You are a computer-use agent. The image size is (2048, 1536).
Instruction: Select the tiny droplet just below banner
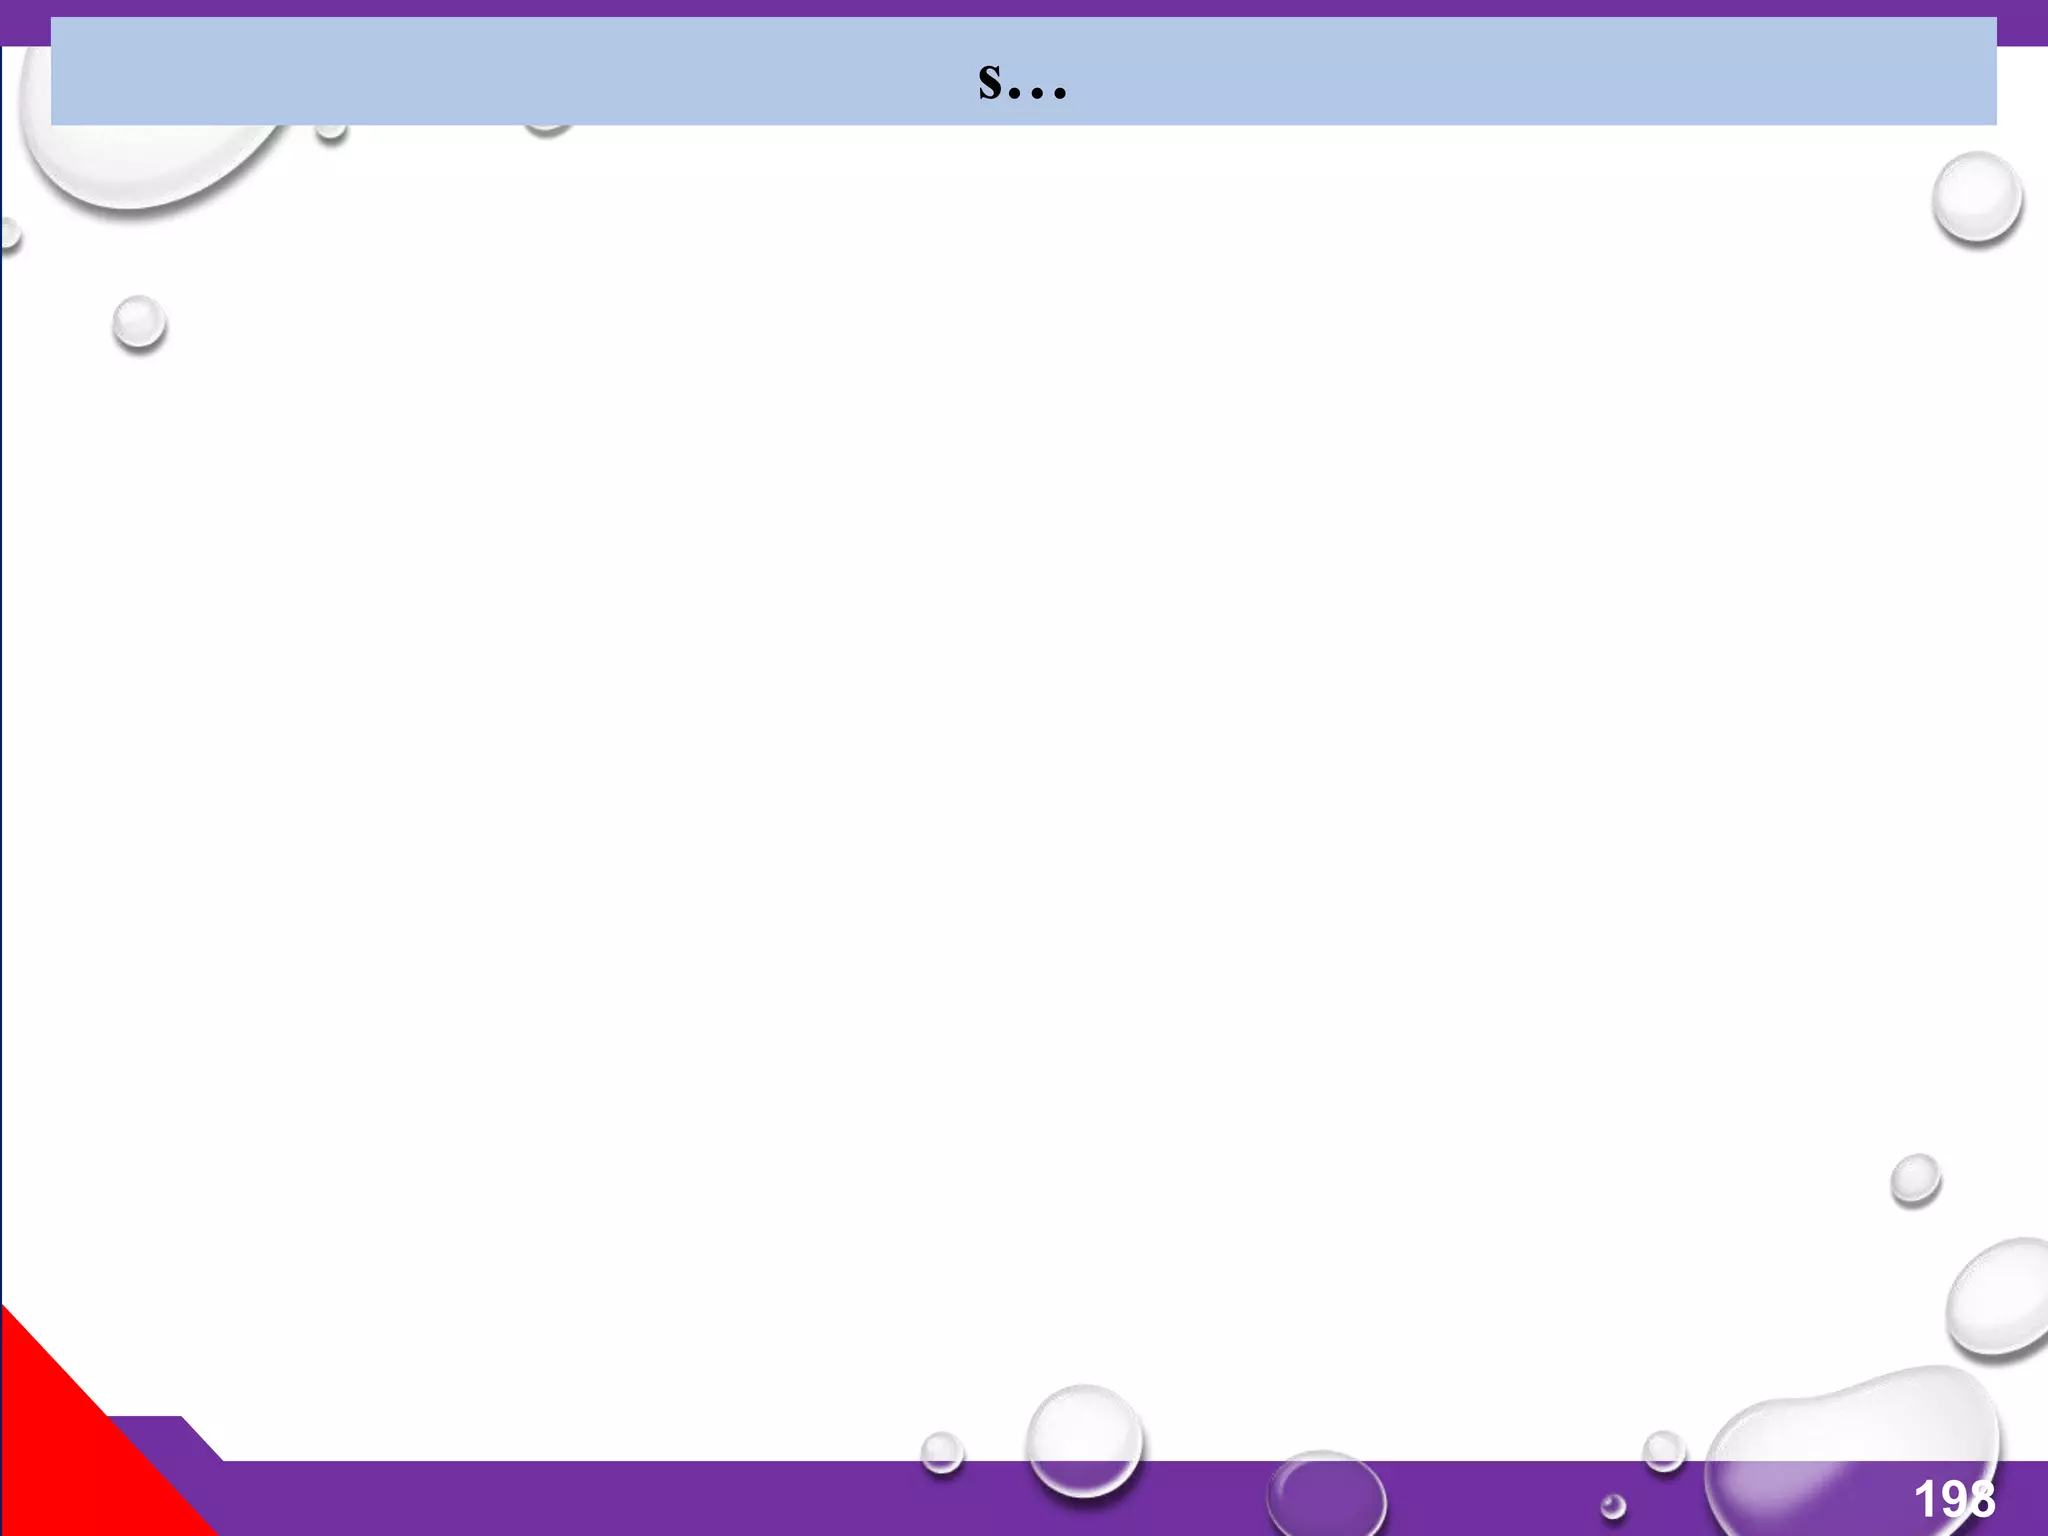pos(331,133)
